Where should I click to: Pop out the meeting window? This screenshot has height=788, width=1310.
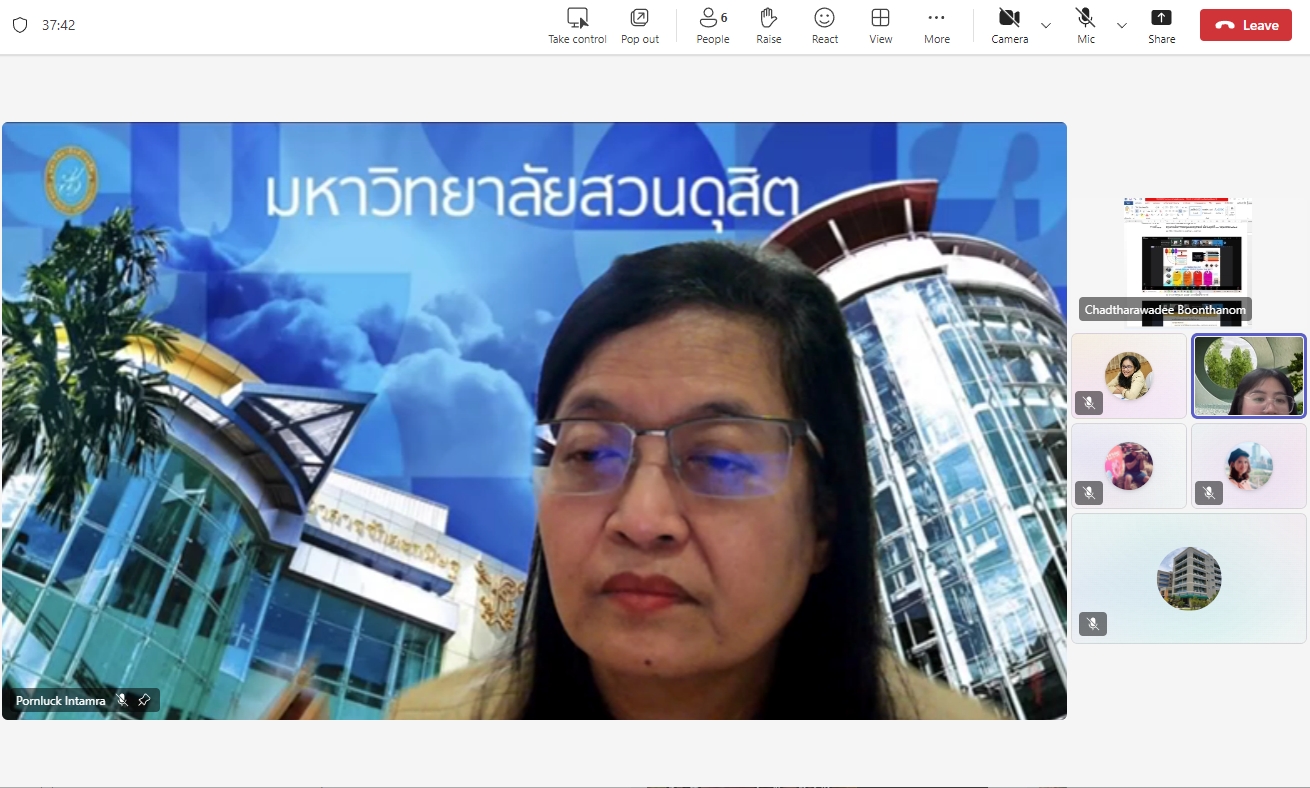(639, 18)
